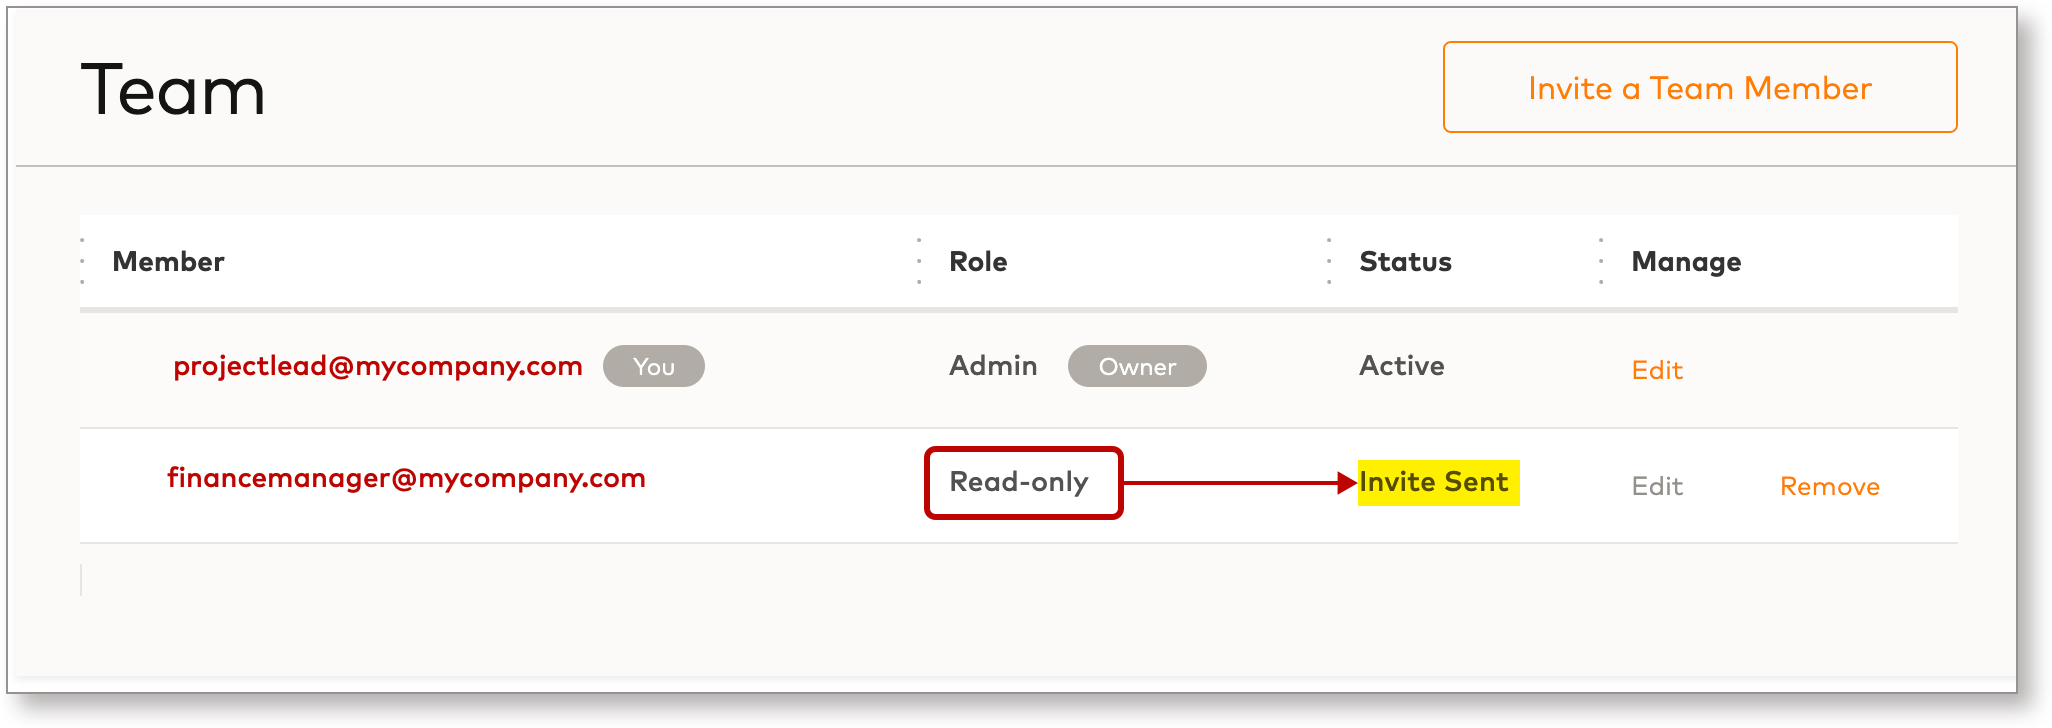
Task: Click the You badge beside projectlead
Action: [653, 366]
